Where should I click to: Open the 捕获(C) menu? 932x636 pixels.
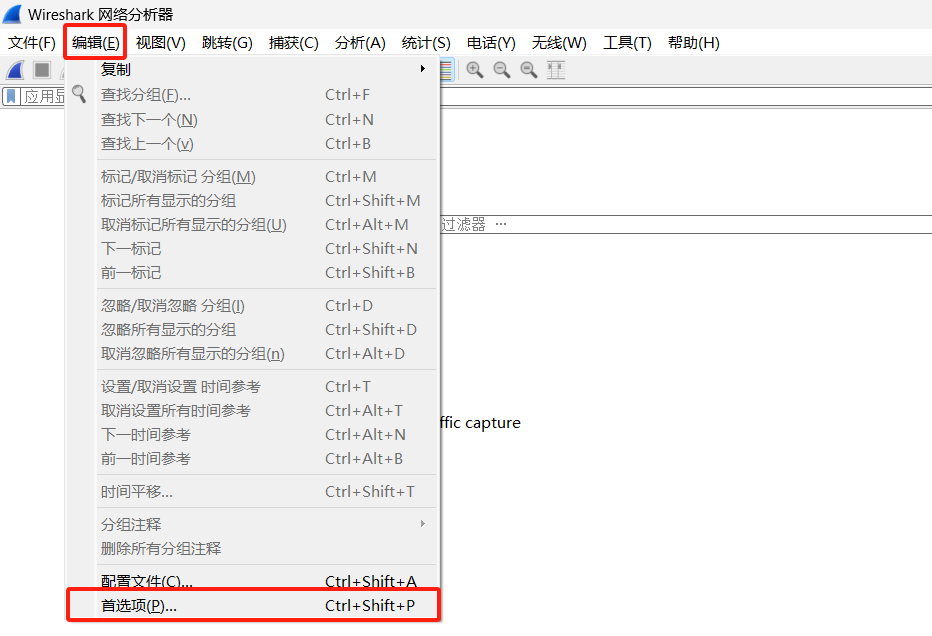click(293, 43)
